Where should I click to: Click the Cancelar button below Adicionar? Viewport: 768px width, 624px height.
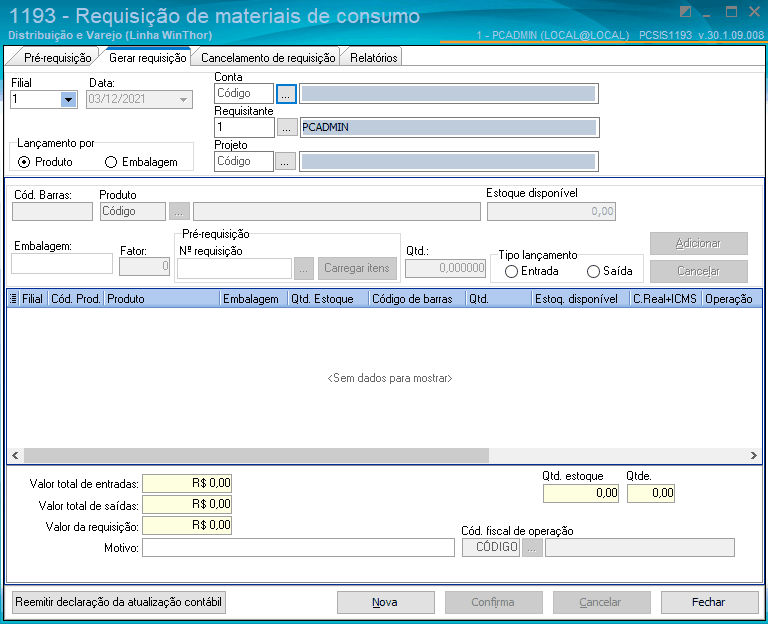tap(698, 271)
